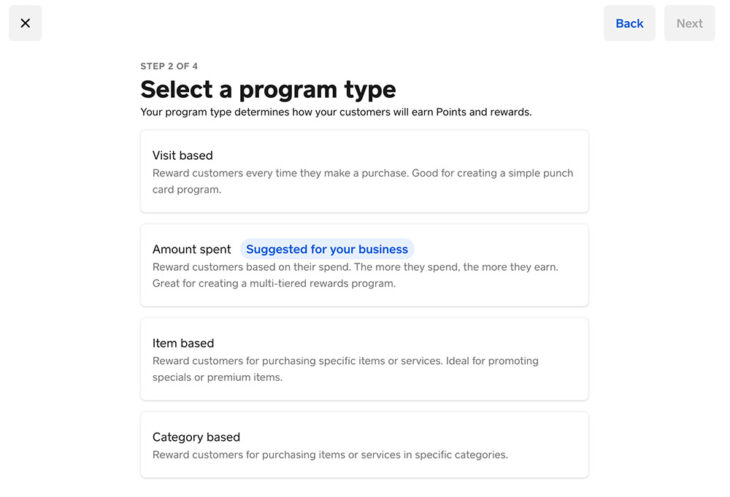Click the 'Select a program type' heading
The image size is (730, 497).
pos(268,89)
